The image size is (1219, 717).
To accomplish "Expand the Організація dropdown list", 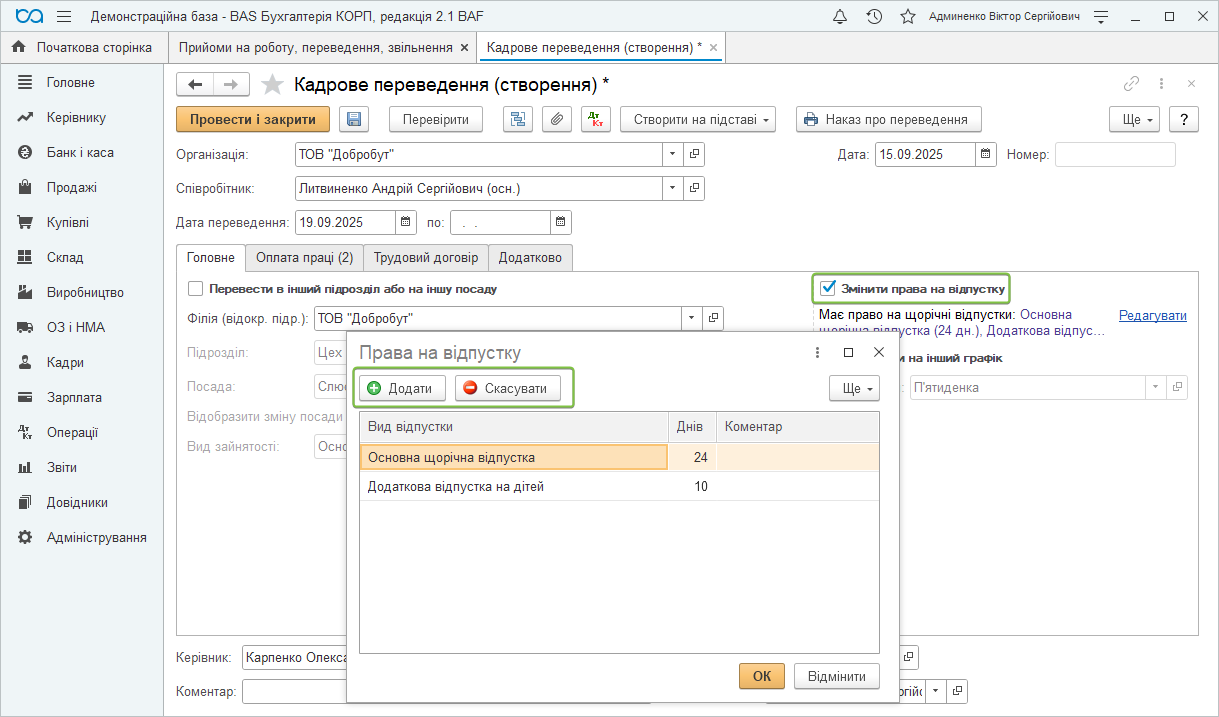I will 672,155.
